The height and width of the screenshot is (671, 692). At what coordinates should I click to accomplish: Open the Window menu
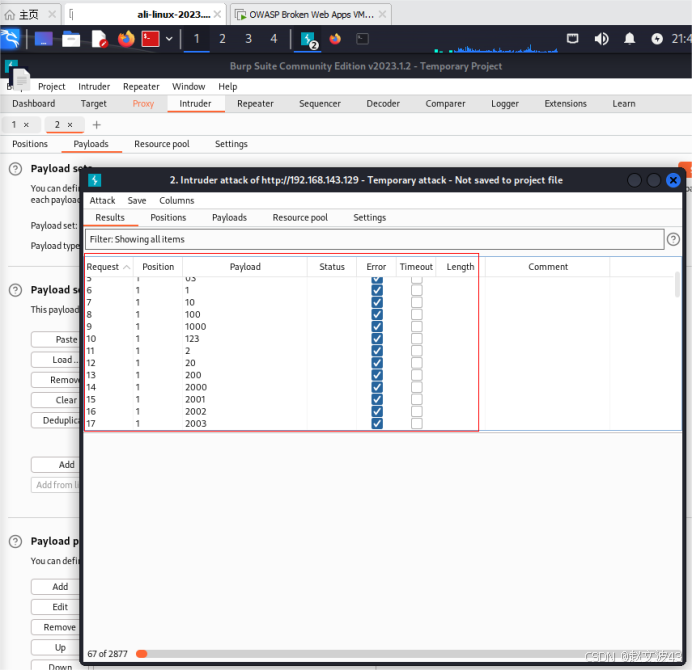(x=188, y=87)
